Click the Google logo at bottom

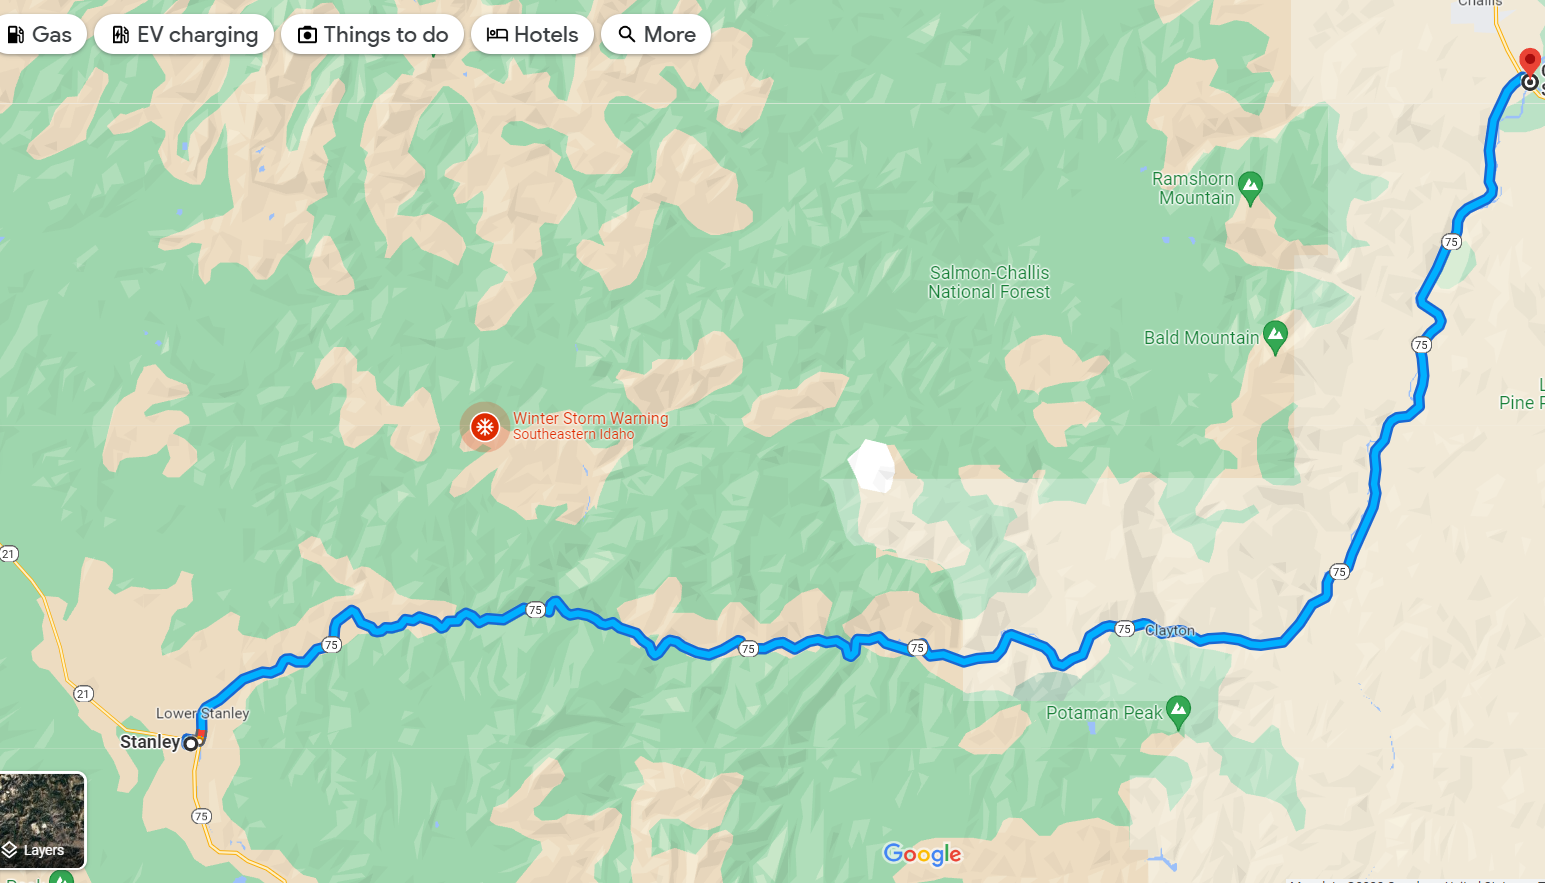(x=922, y=854)
